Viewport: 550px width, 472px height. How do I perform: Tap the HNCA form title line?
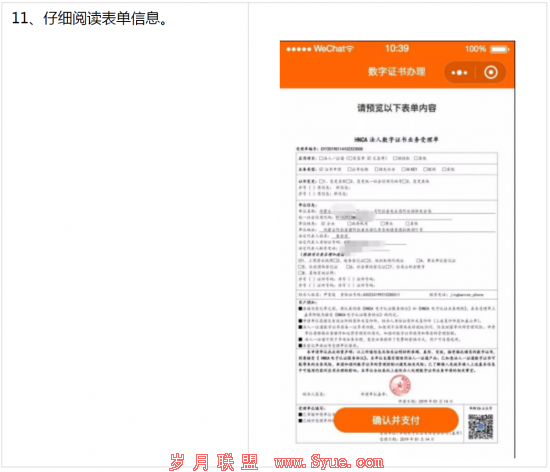pyautogui.click(x=396, y=140)
